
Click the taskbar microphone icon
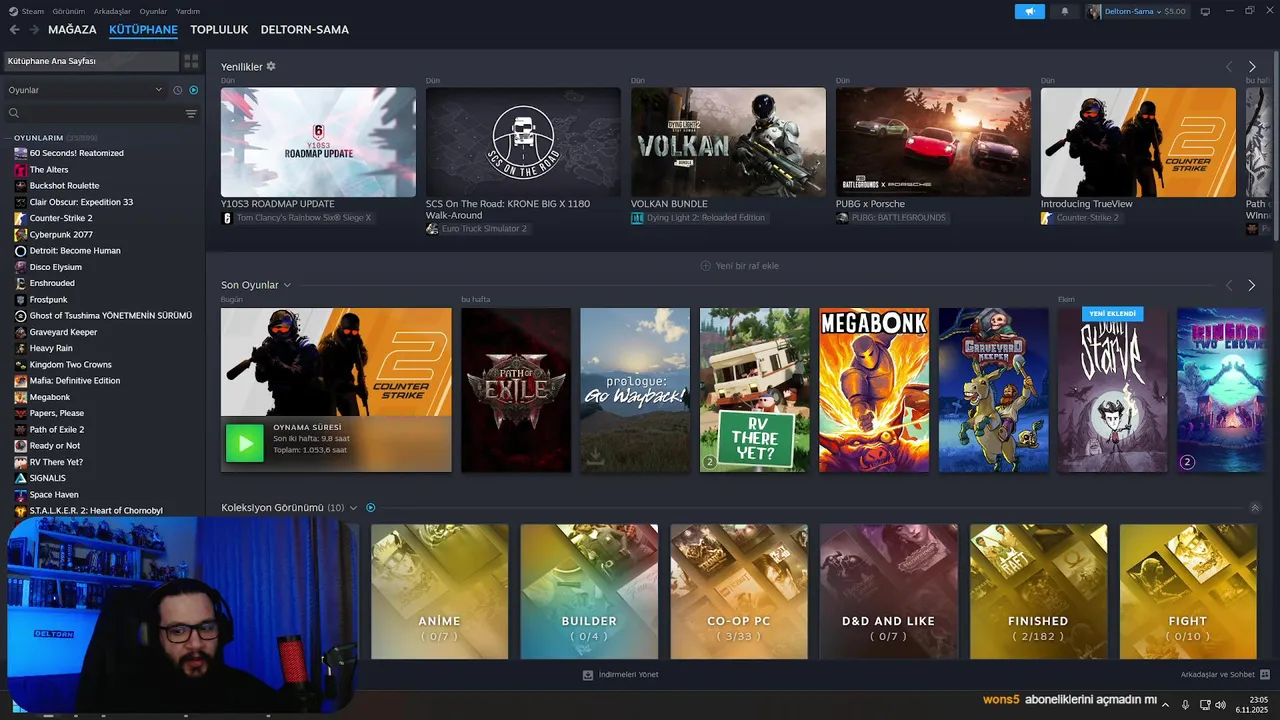(1185, 705)
